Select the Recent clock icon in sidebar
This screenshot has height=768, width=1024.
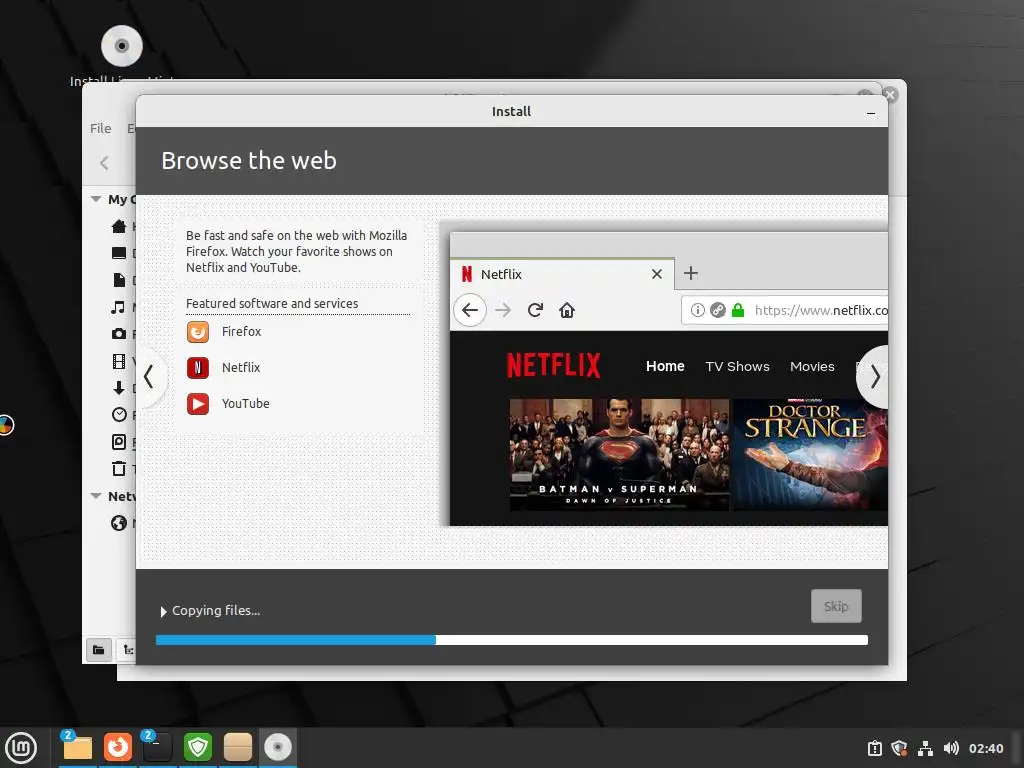coord(119,415)
